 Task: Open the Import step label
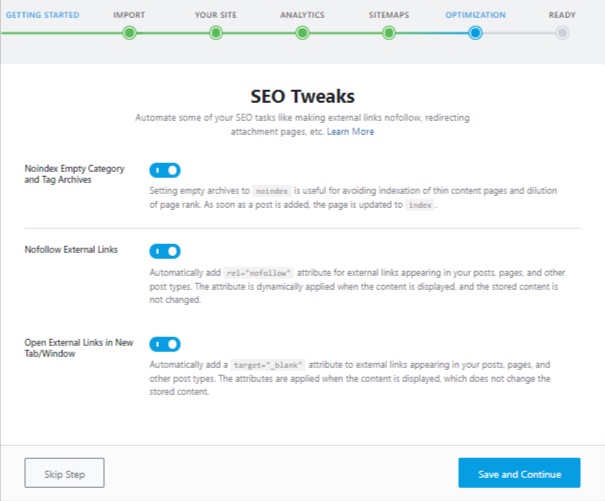[129, 15]
